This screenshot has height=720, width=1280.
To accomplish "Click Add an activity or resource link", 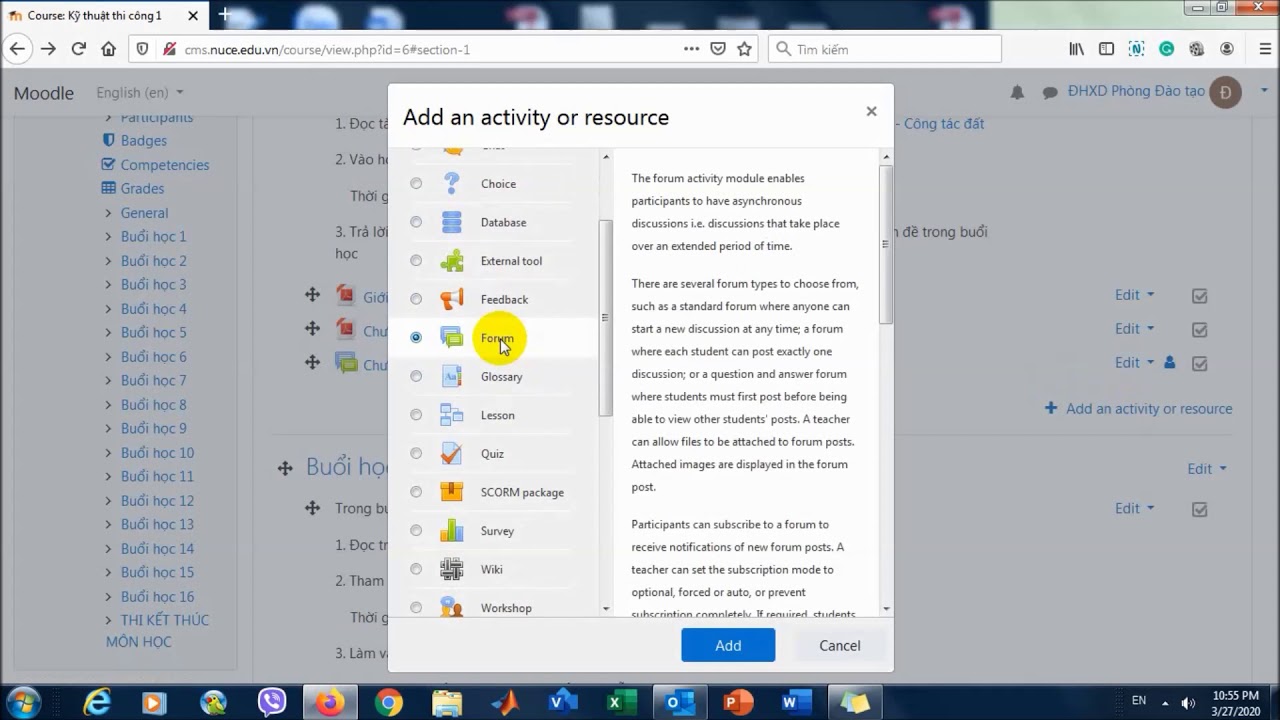I will click(x=1139, y=409).
